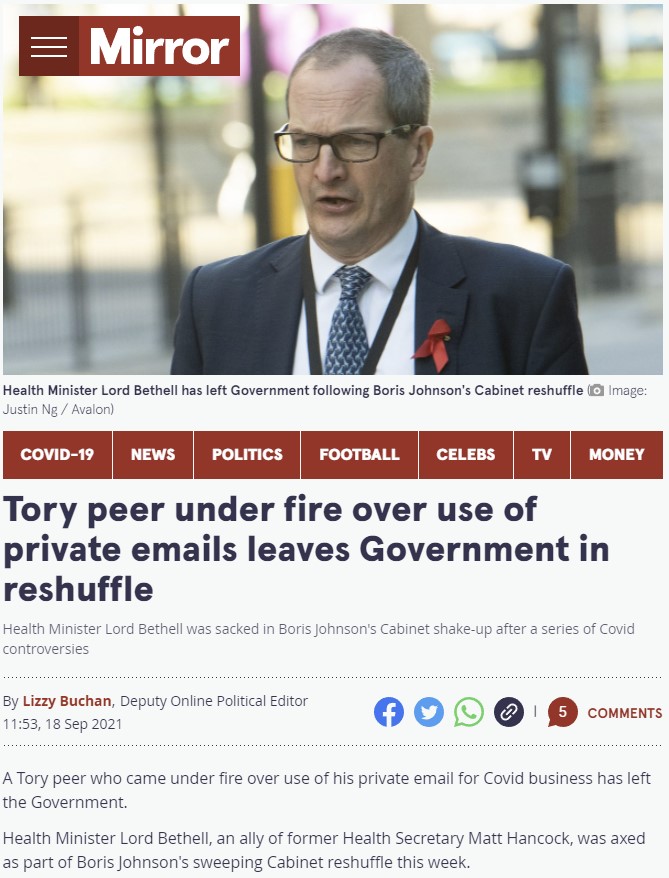This screenshot has width=669, height=878.
Task: Click the article headline text
Action: point(306,549)
